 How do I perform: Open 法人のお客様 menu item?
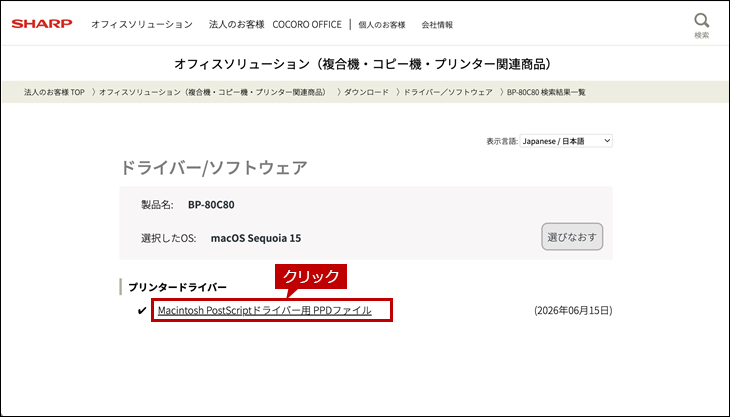(237, 24)
